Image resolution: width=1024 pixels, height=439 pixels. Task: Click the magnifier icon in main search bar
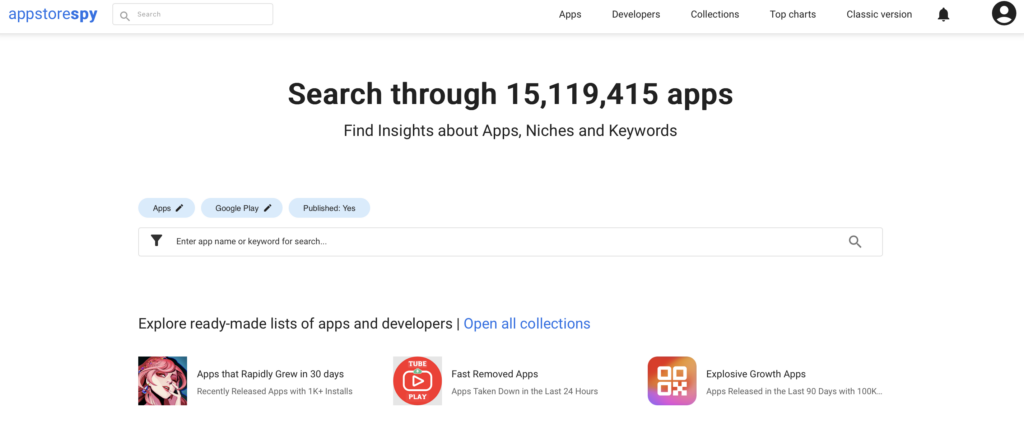[855, 241]
